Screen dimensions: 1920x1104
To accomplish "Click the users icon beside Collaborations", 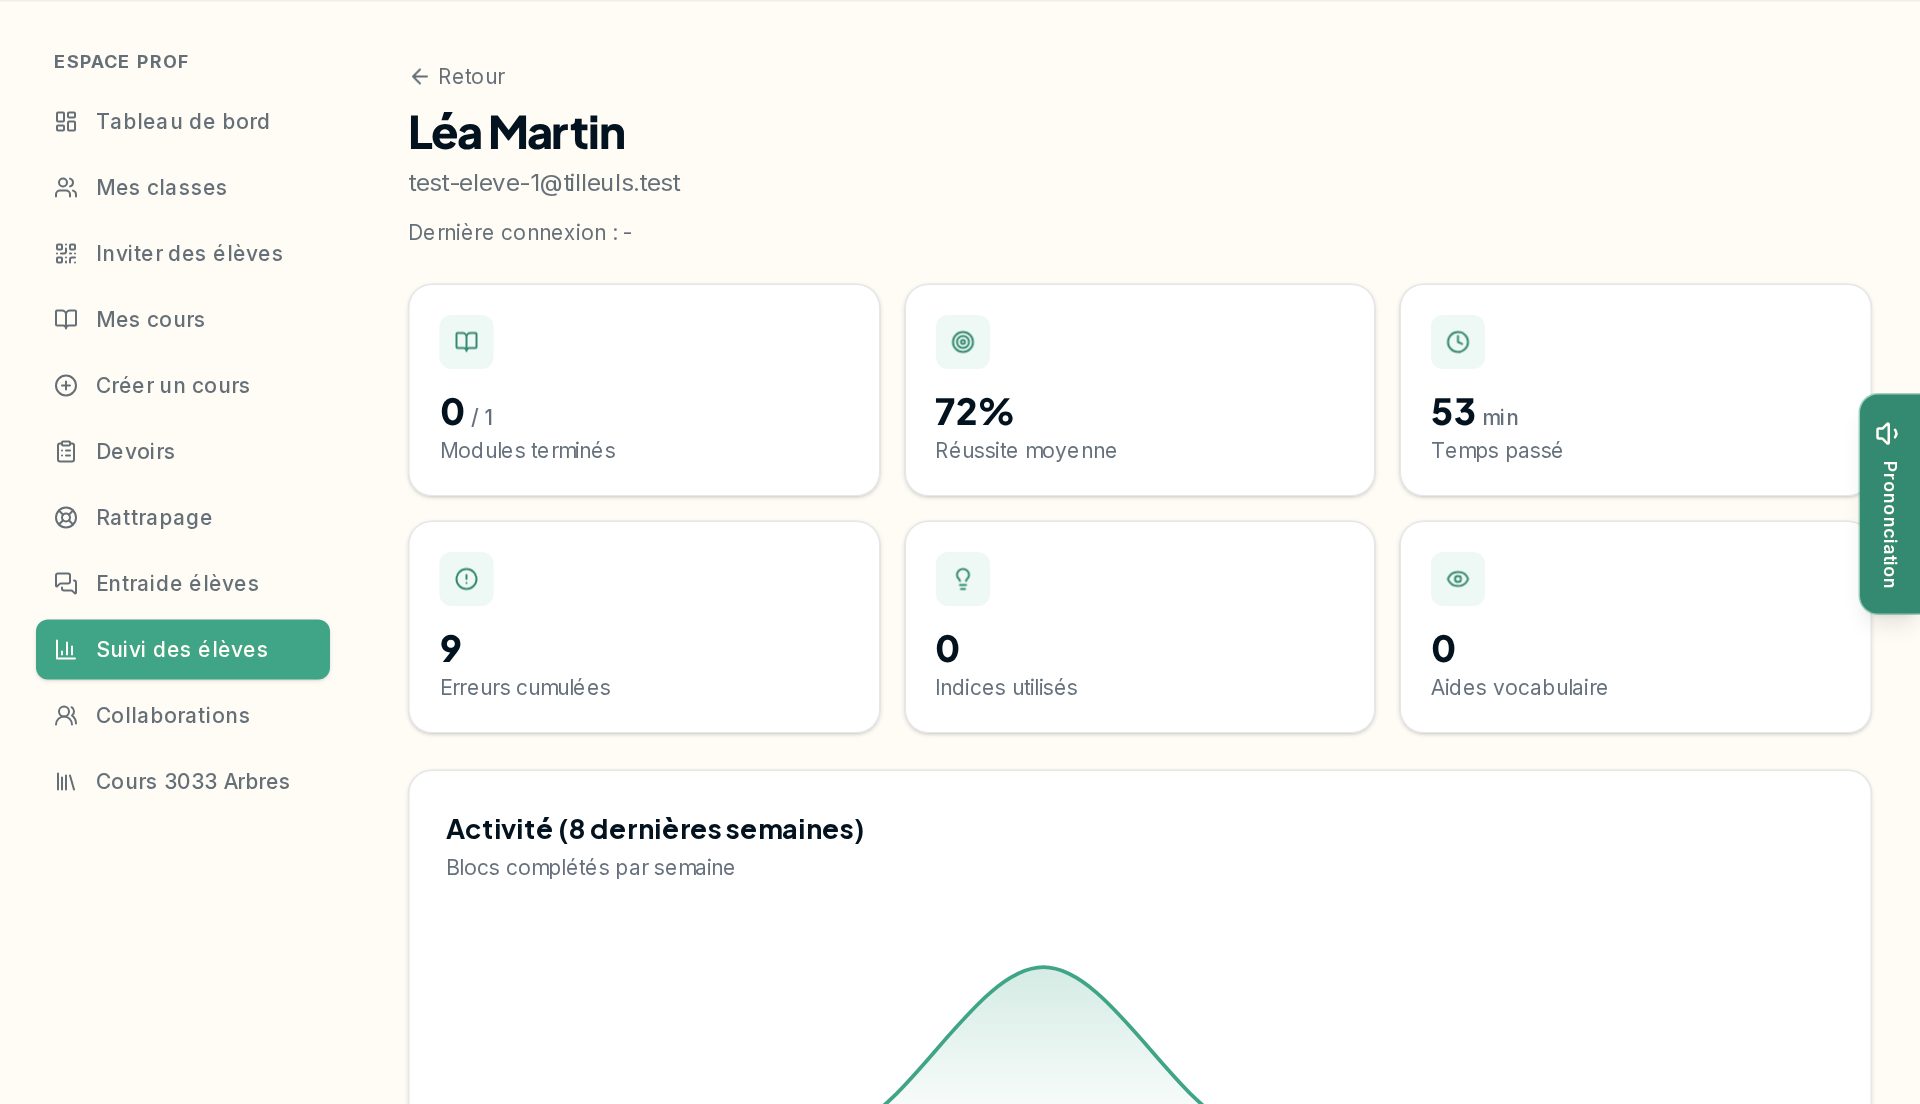I will pos(66,716).
